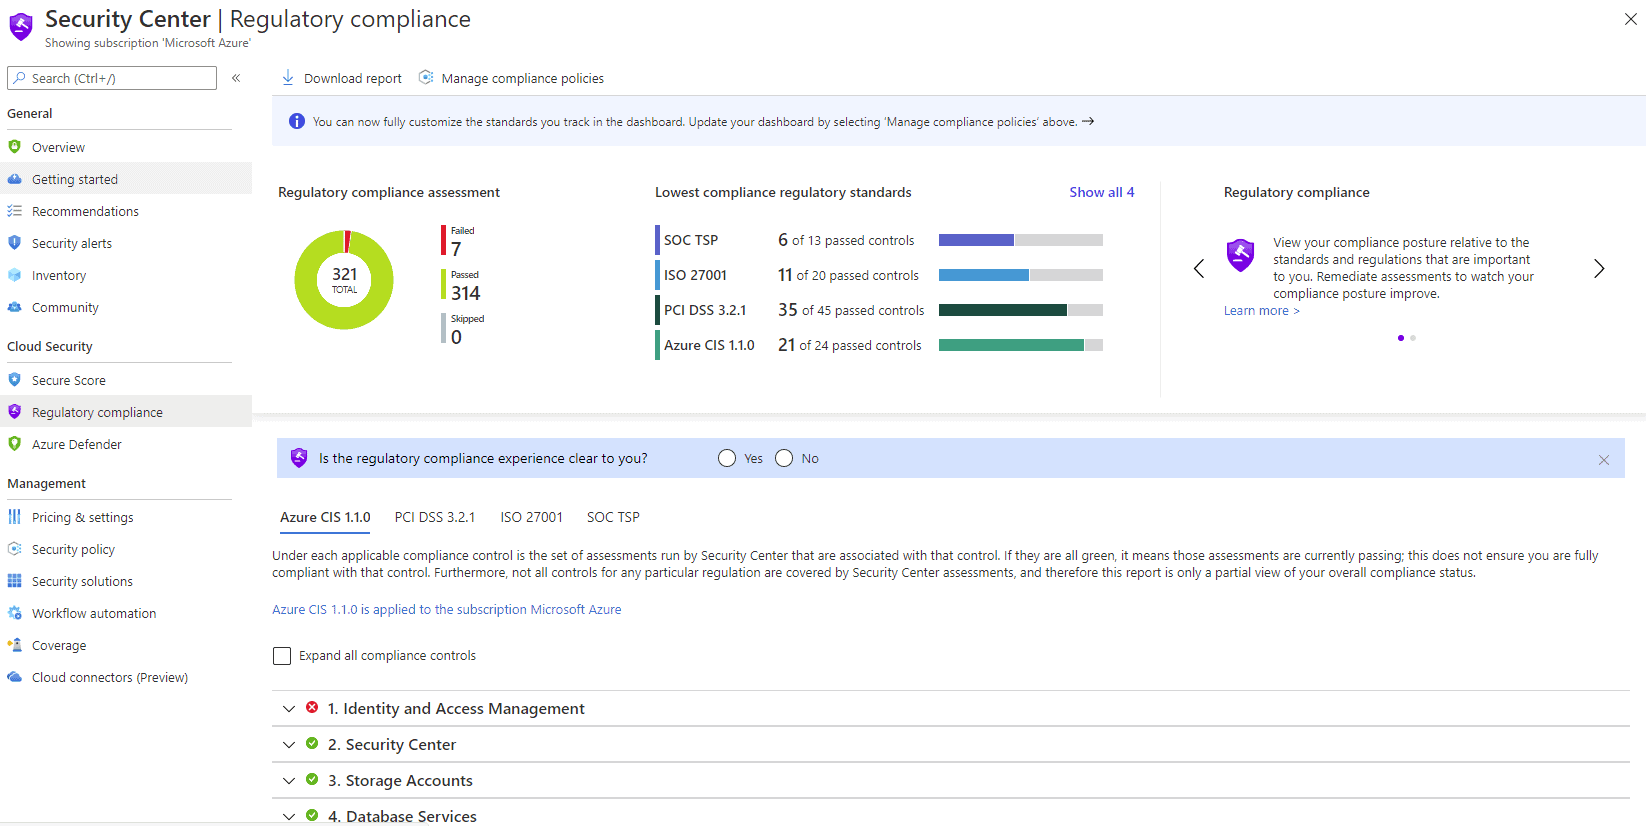Click the search magnifier icon

click(x=19, y=78)
